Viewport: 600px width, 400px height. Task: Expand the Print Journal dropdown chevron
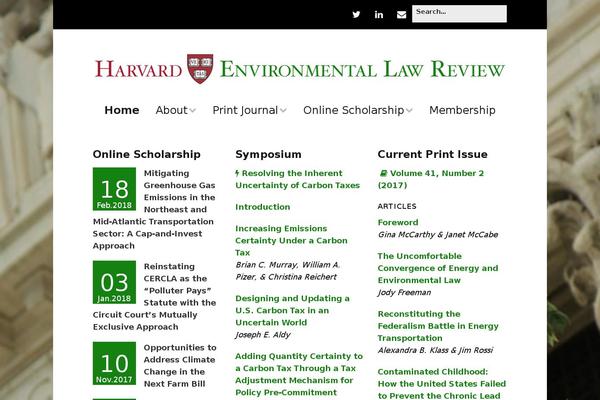(283, 111)
